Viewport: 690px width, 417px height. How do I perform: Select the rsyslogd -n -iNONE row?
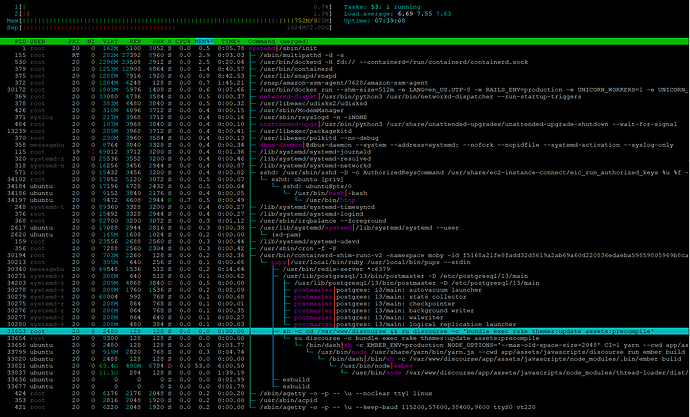point(345,117)
